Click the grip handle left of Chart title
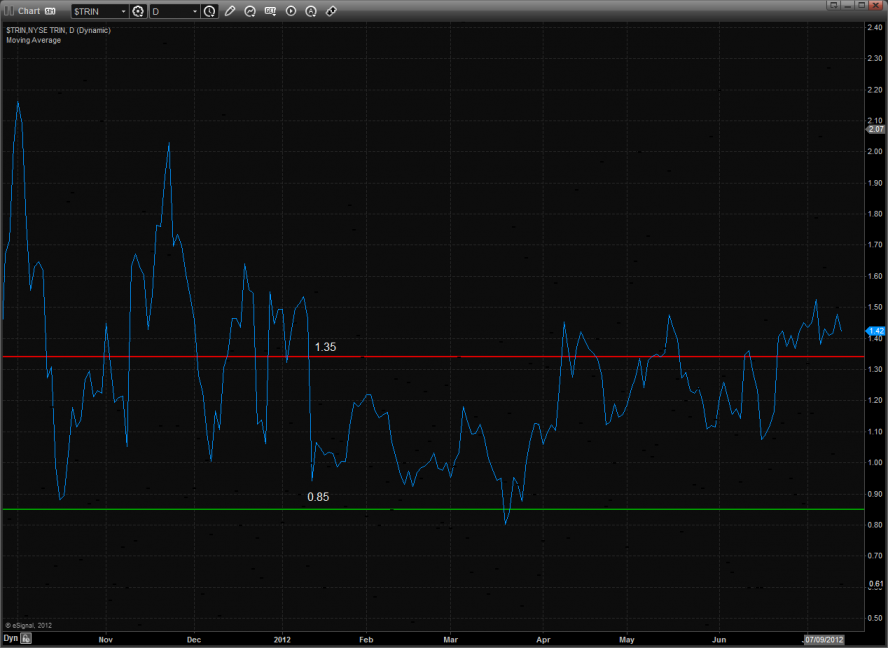Viewport: 888px width, 648px height. (8, 11)
